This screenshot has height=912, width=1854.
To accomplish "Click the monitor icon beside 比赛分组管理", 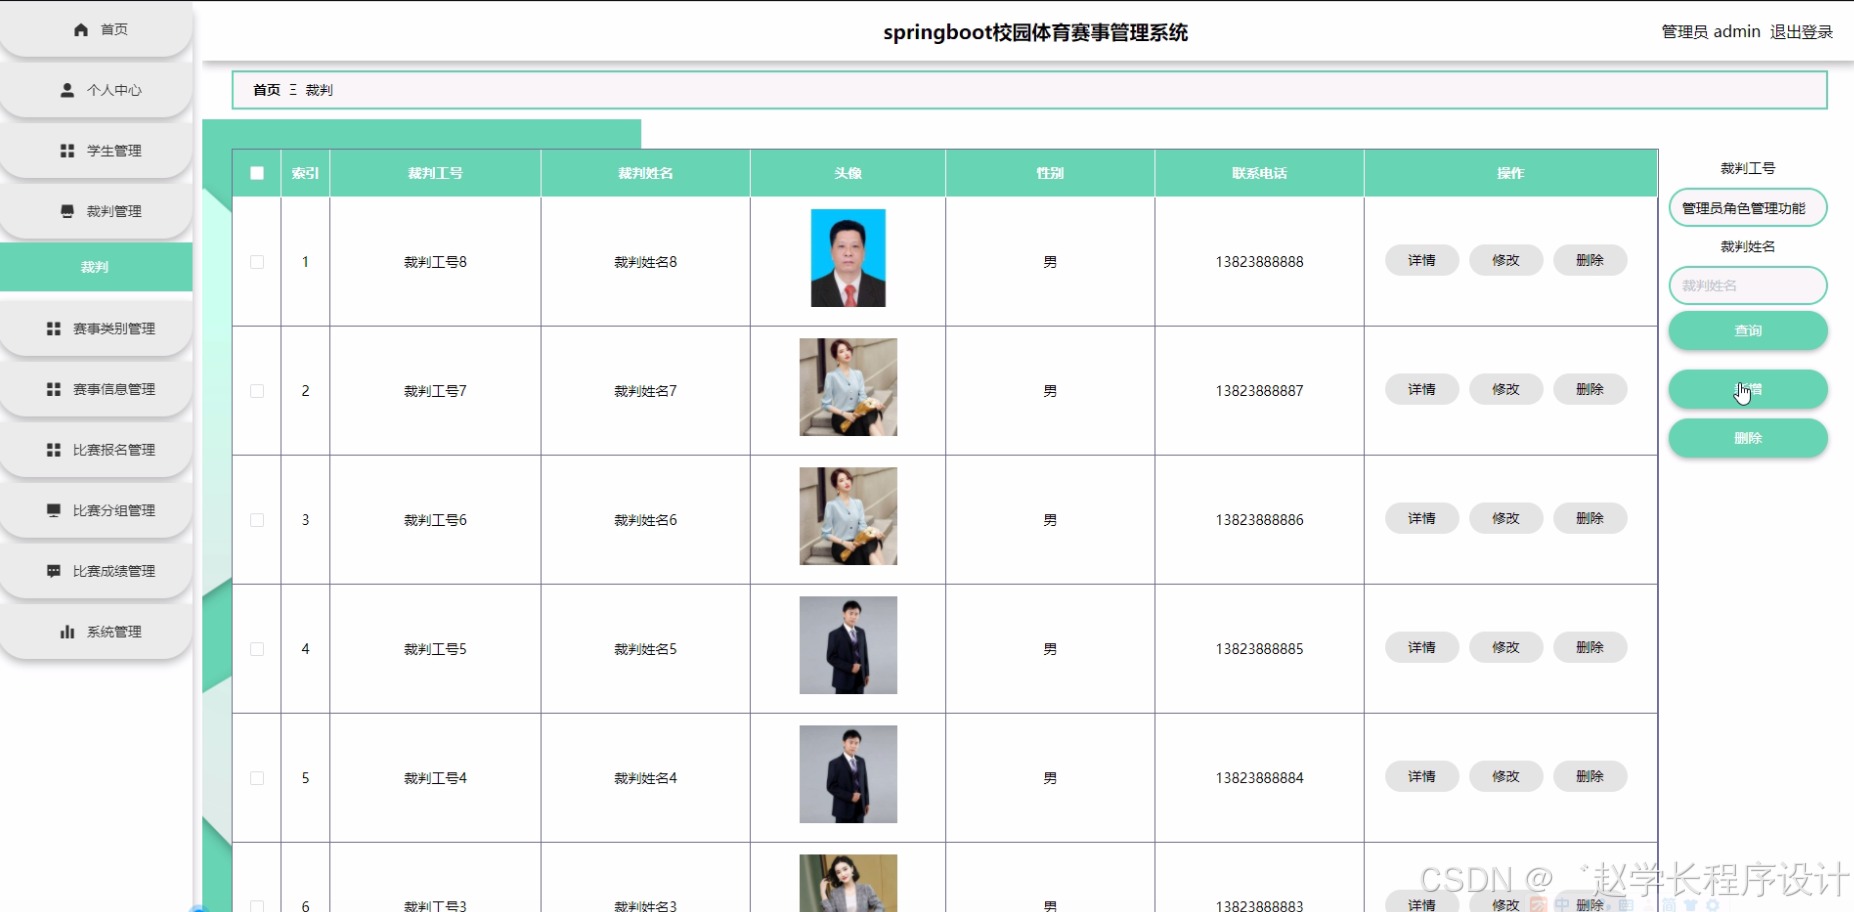I will (54, 511).
